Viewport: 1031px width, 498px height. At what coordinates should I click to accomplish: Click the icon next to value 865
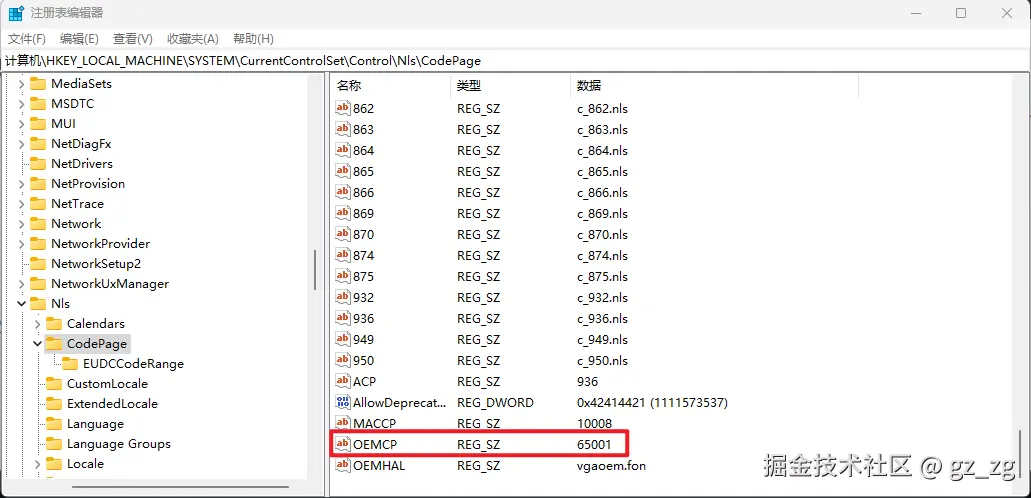pos(343,172)
